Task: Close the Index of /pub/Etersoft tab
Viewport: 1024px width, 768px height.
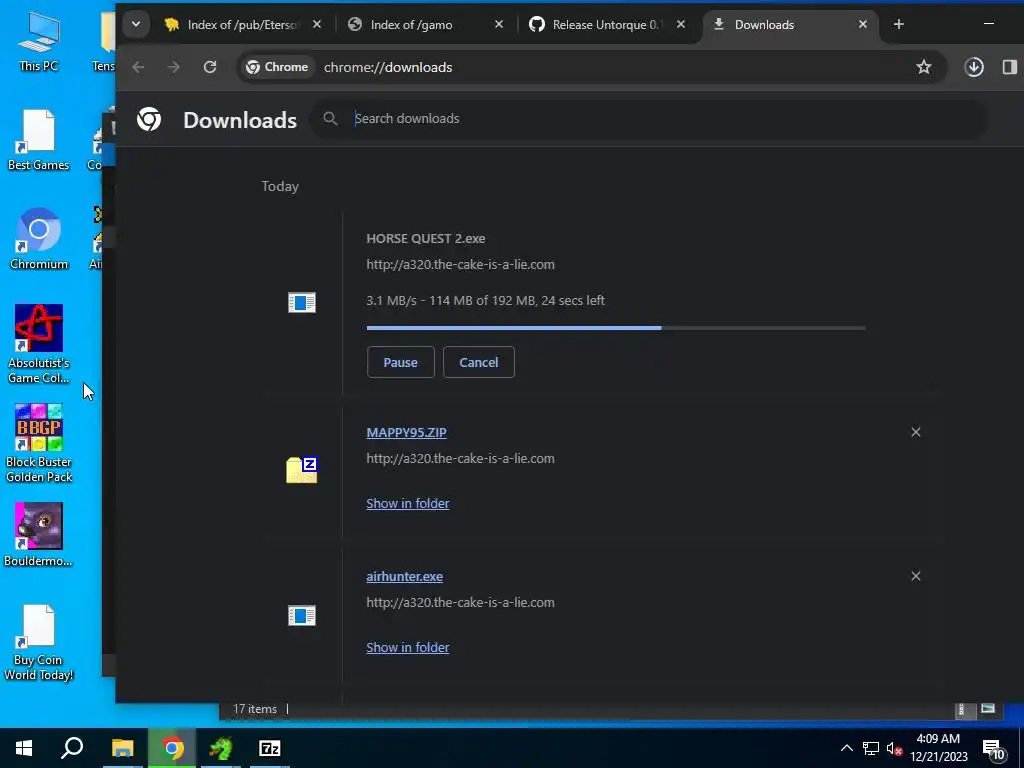Action: [317, 25]
